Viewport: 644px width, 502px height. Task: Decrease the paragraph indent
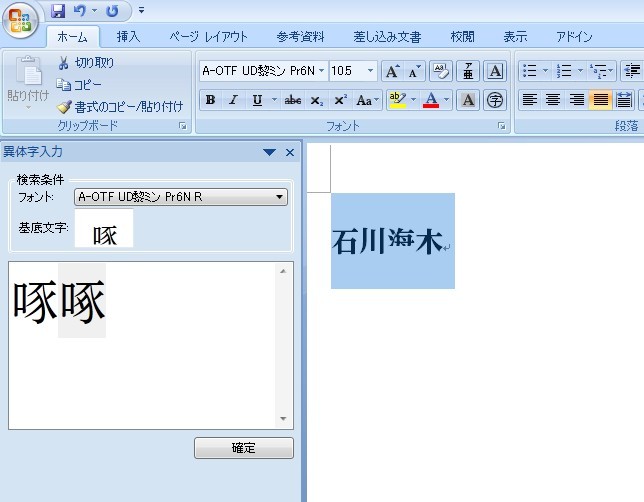point(632,71)
